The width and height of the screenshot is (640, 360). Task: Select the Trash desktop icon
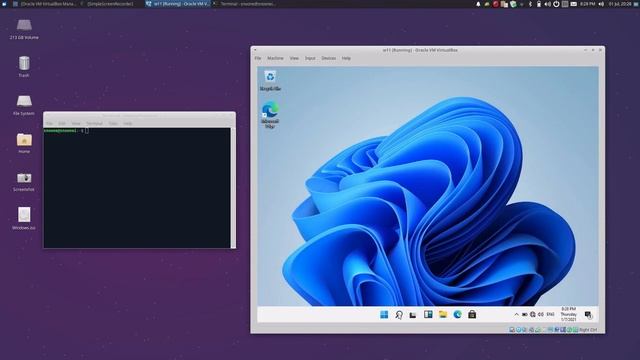24,67
